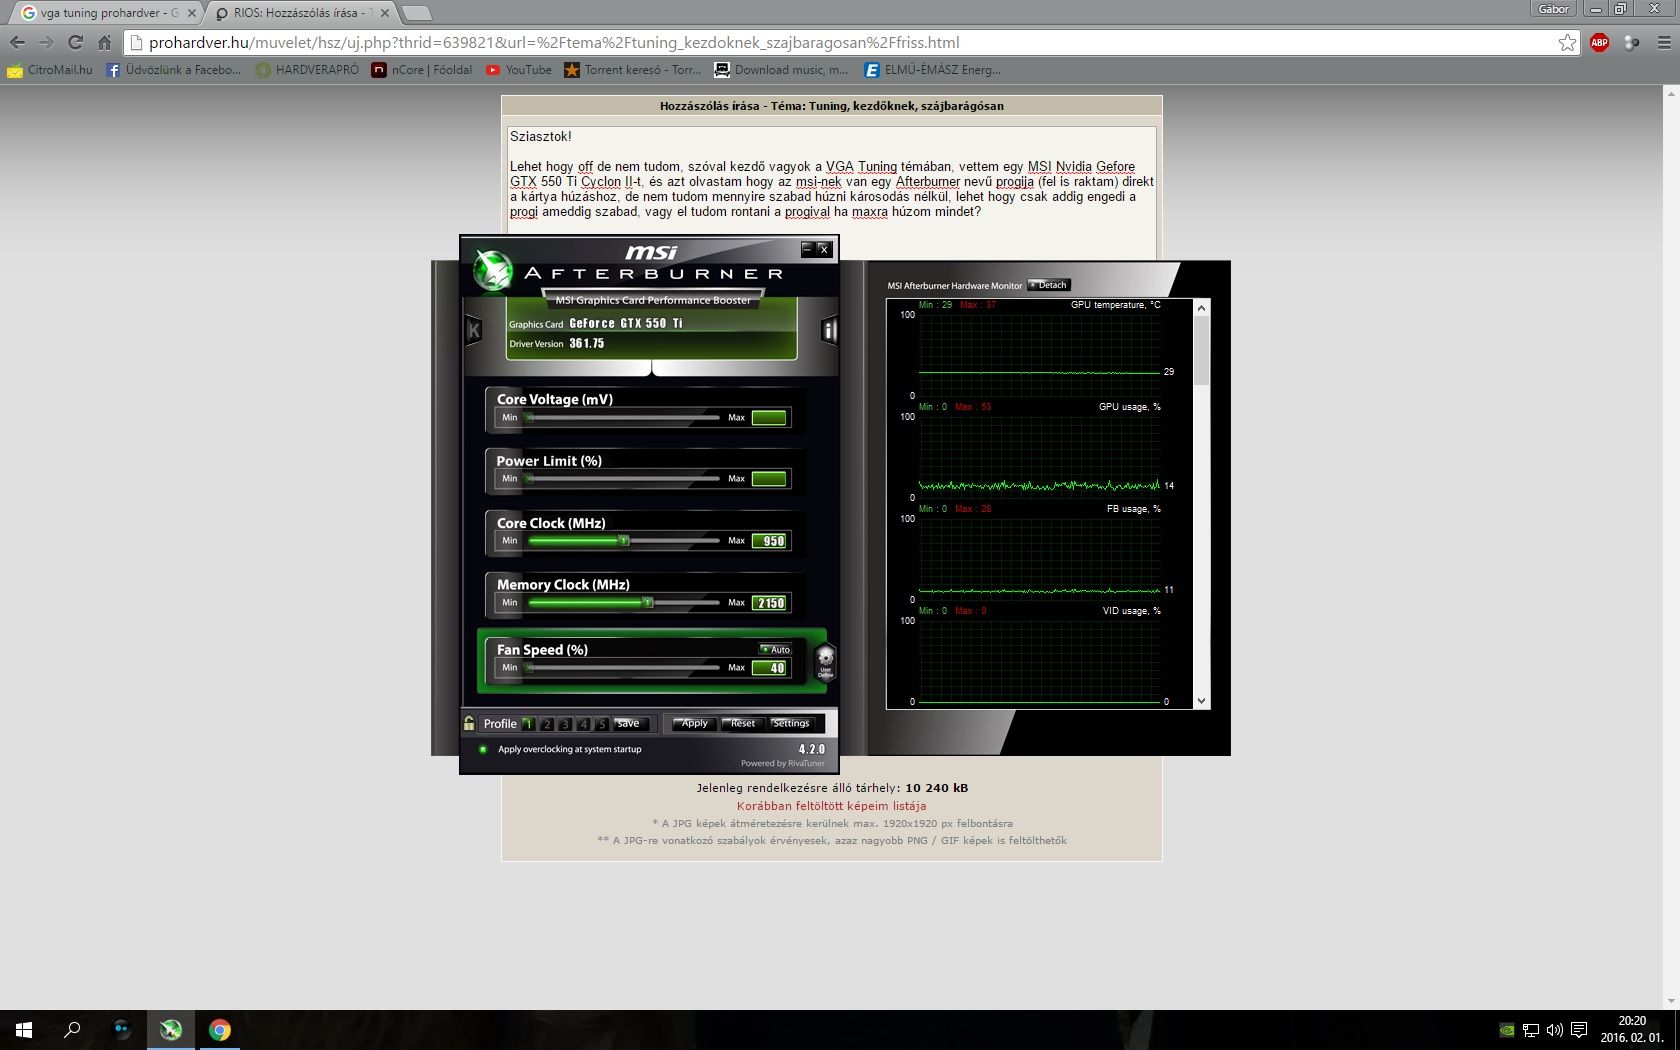Click the fan User Define gear icon
This screenshot has width=1680, height=1050.
(826, 661)
